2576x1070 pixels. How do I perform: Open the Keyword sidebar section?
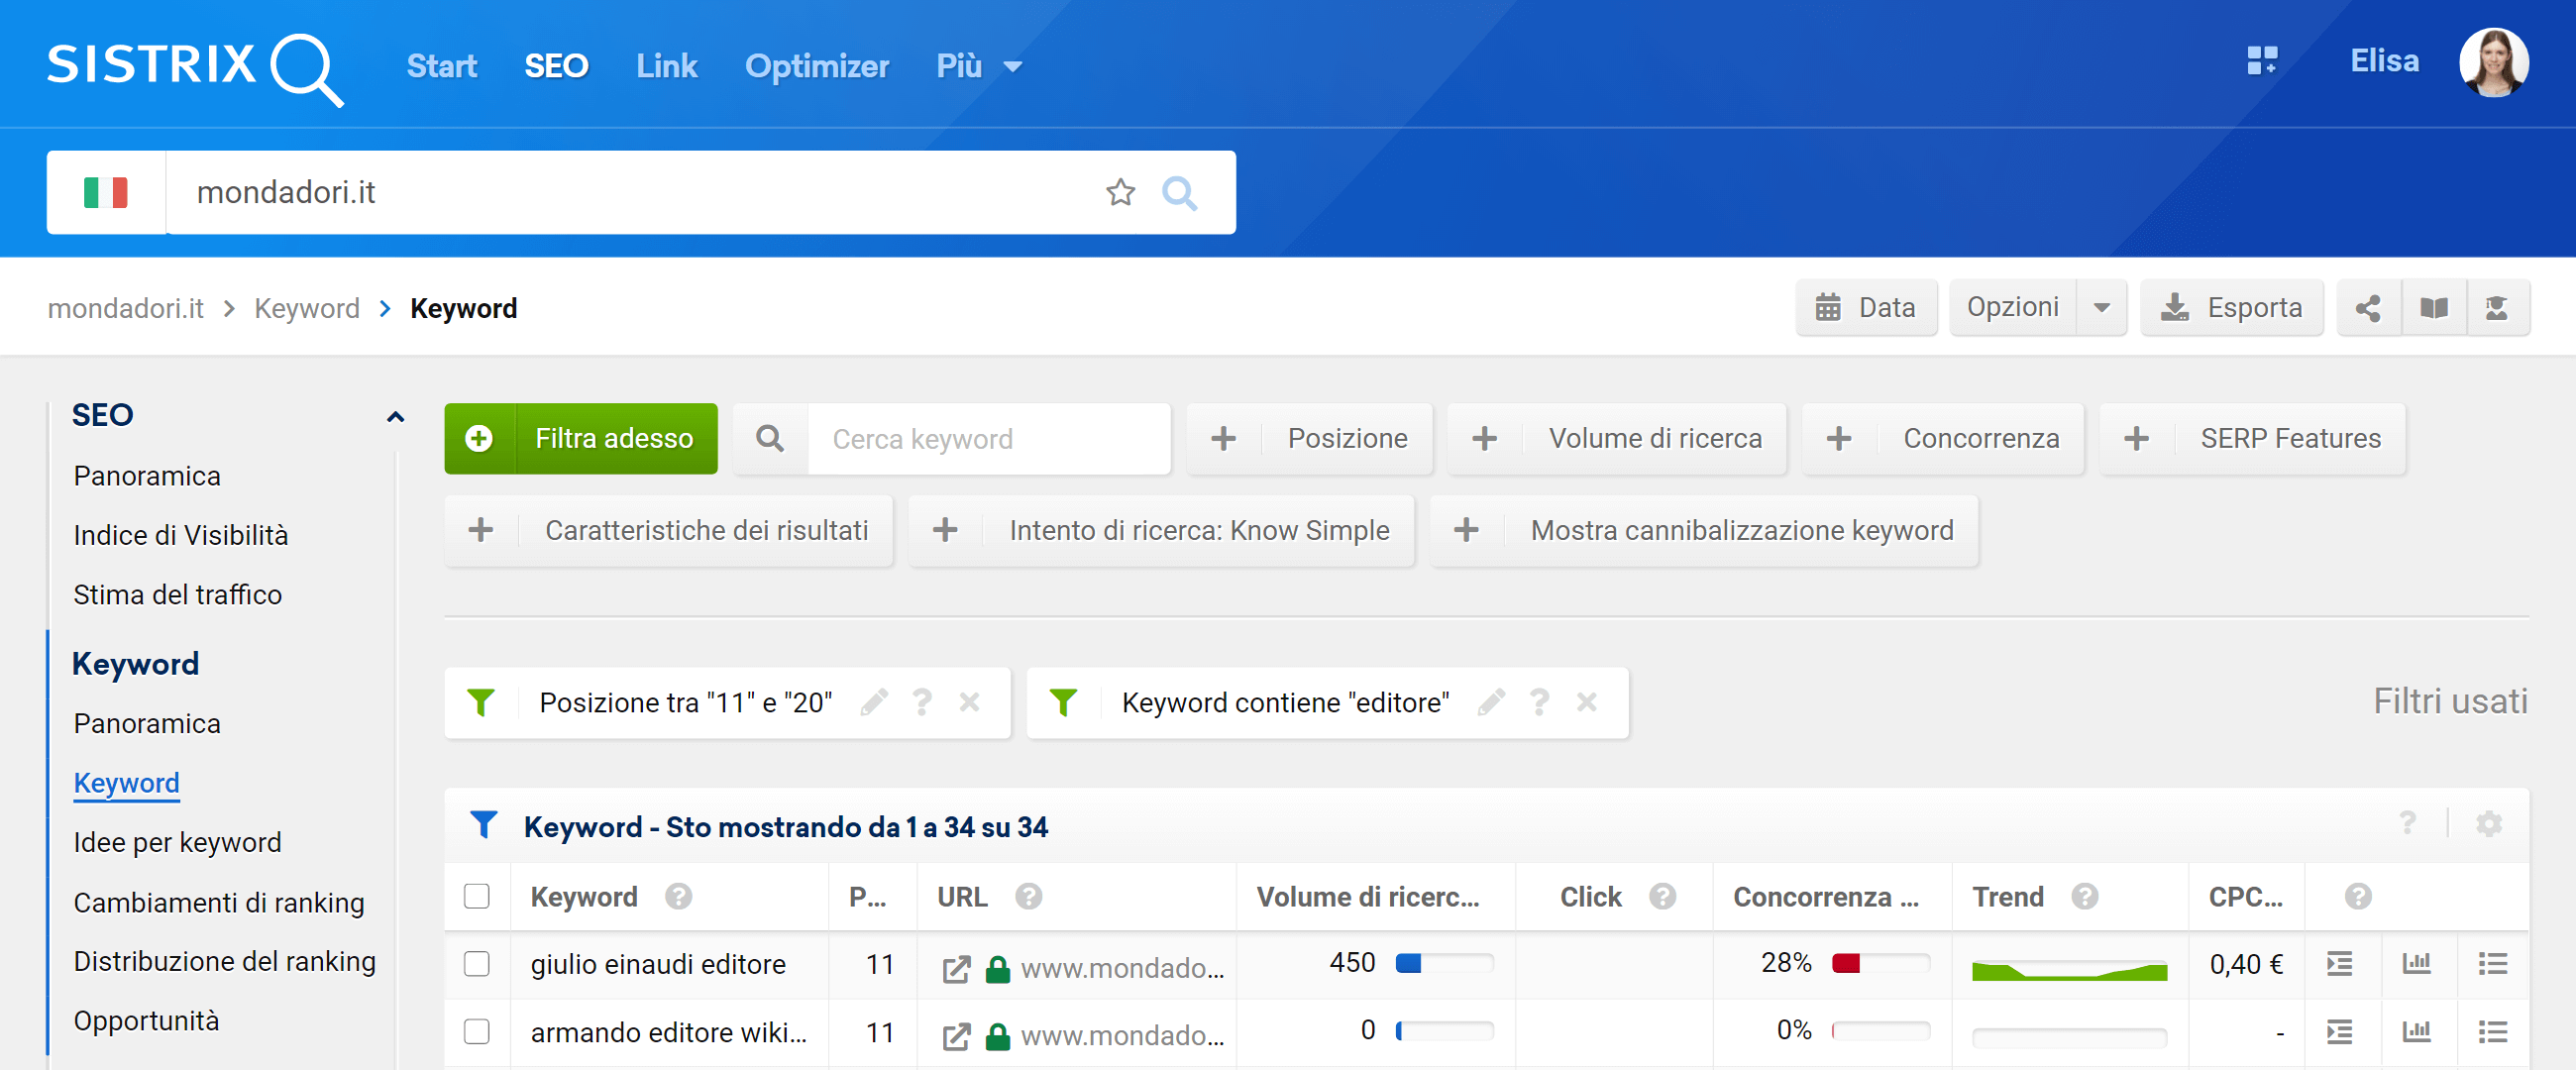[x=138, y=663]
